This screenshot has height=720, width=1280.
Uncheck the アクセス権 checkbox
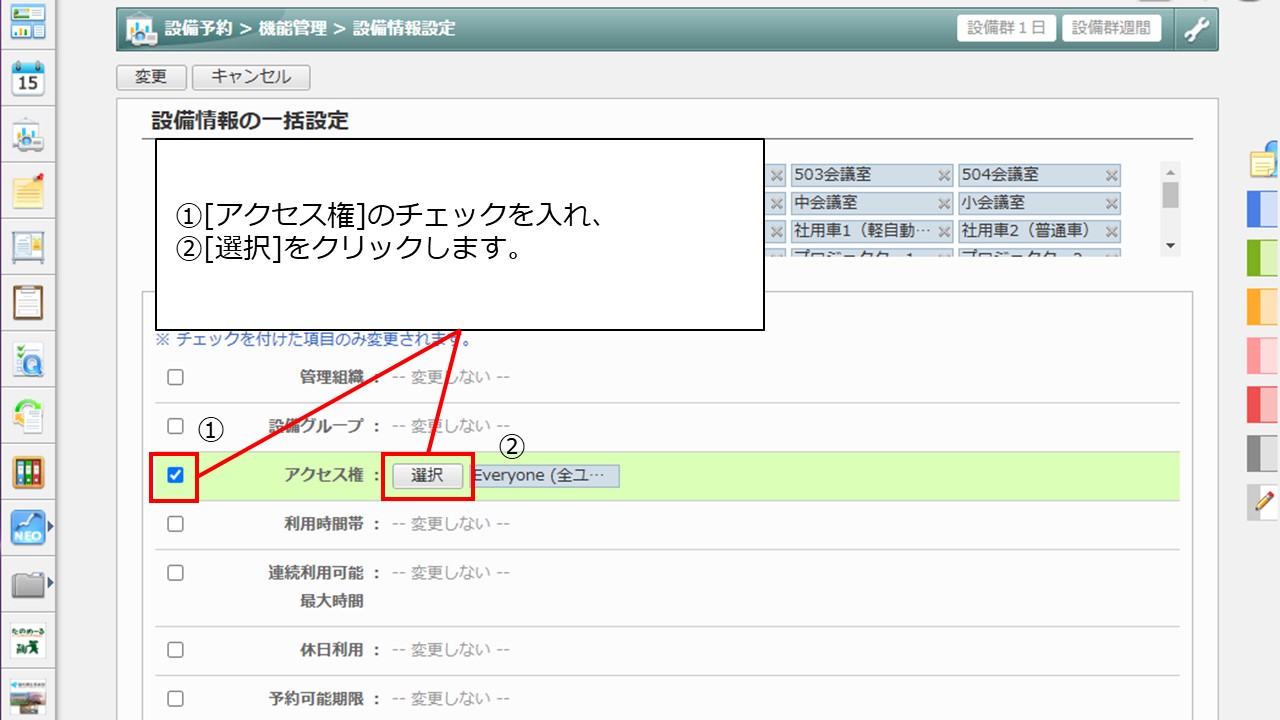pyautogui.click(x=175, y=475)
